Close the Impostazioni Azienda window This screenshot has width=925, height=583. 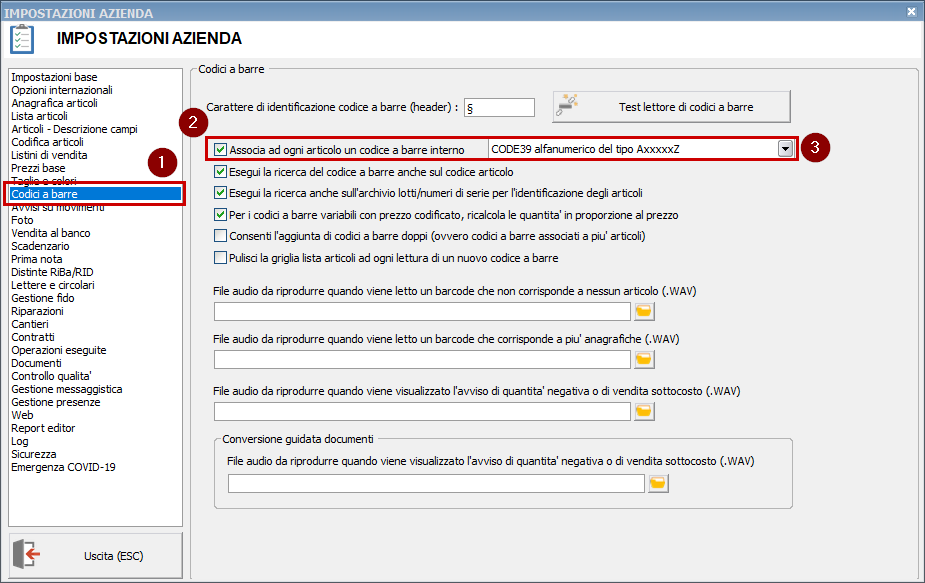click(x=911, y=12)
